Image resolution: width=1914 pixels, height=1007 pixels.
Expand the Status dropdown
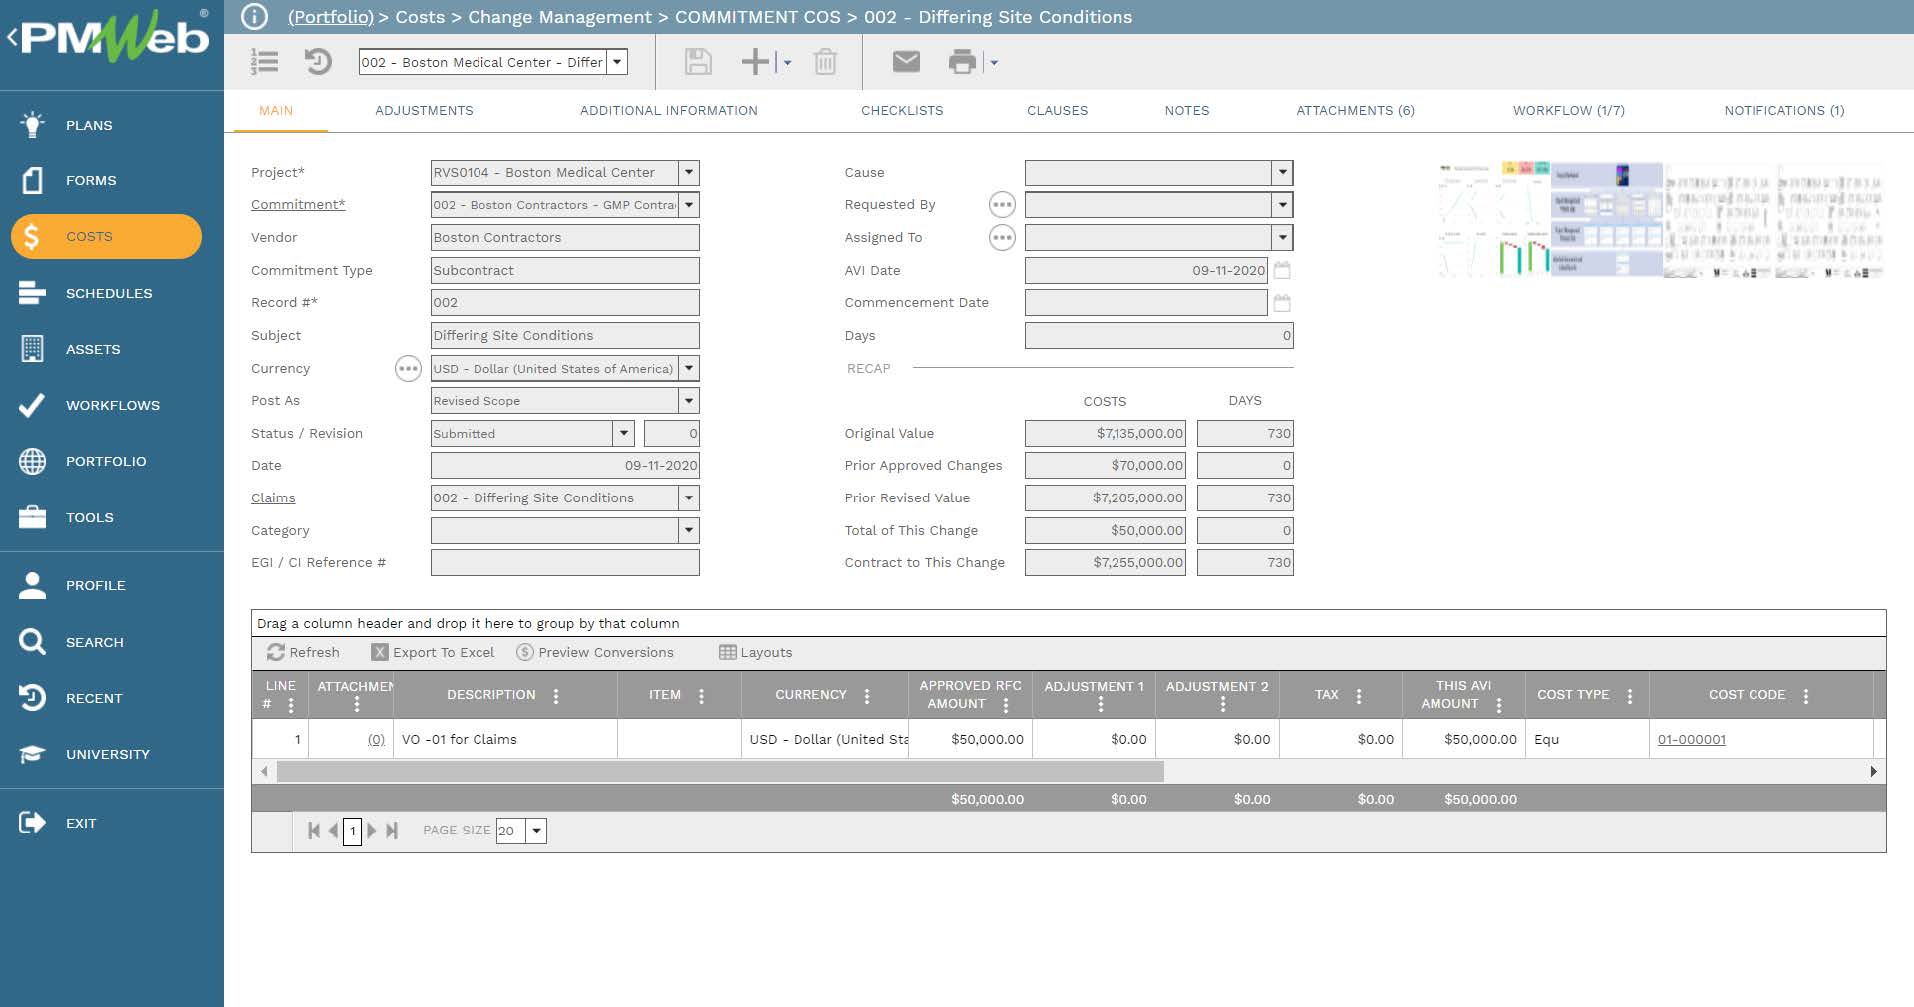(623, 433)
